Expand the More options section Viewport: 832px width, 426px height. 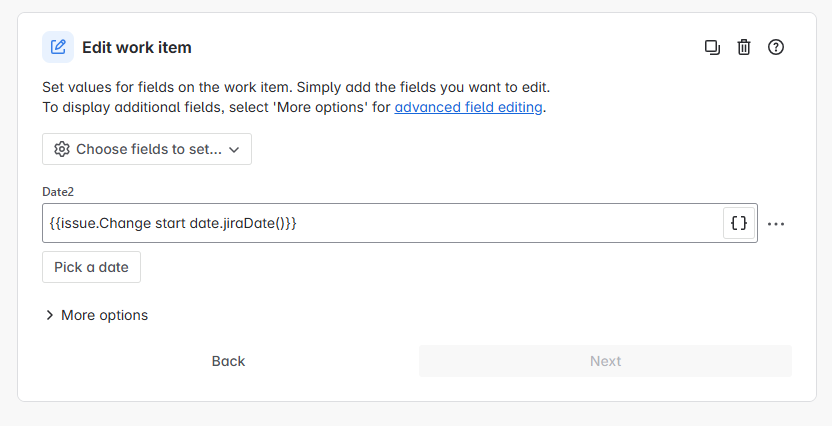pos(97,315)
